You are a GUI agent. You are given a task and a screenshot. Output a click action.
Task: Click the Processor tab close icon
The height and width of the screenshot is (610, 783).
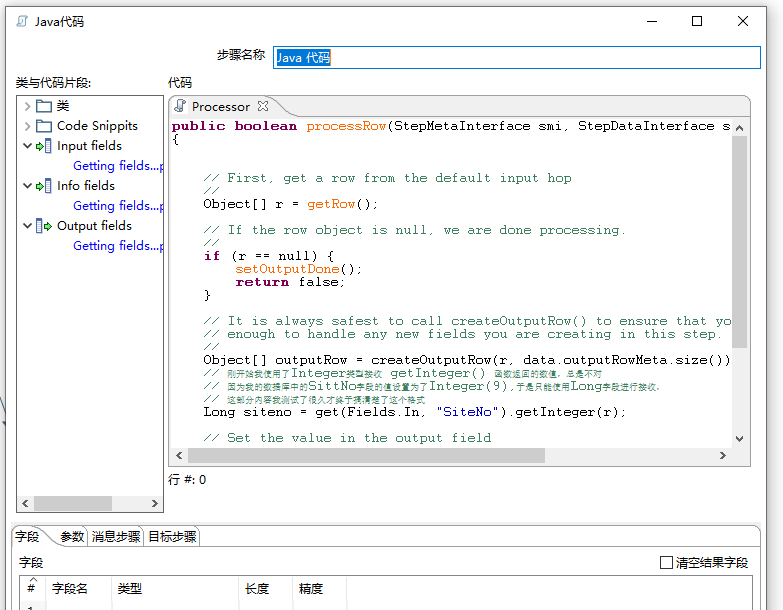click(x=263, y=106)
